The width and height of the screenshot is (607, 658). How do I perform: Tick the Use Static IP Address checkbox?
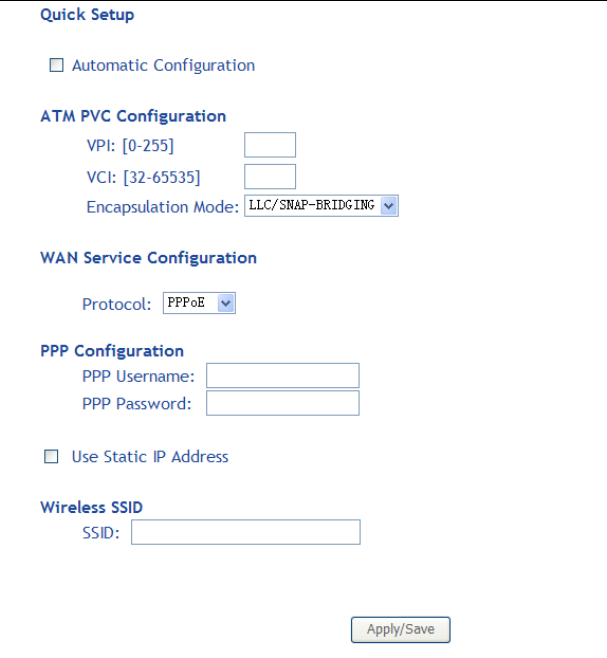[x=51, y=457]
